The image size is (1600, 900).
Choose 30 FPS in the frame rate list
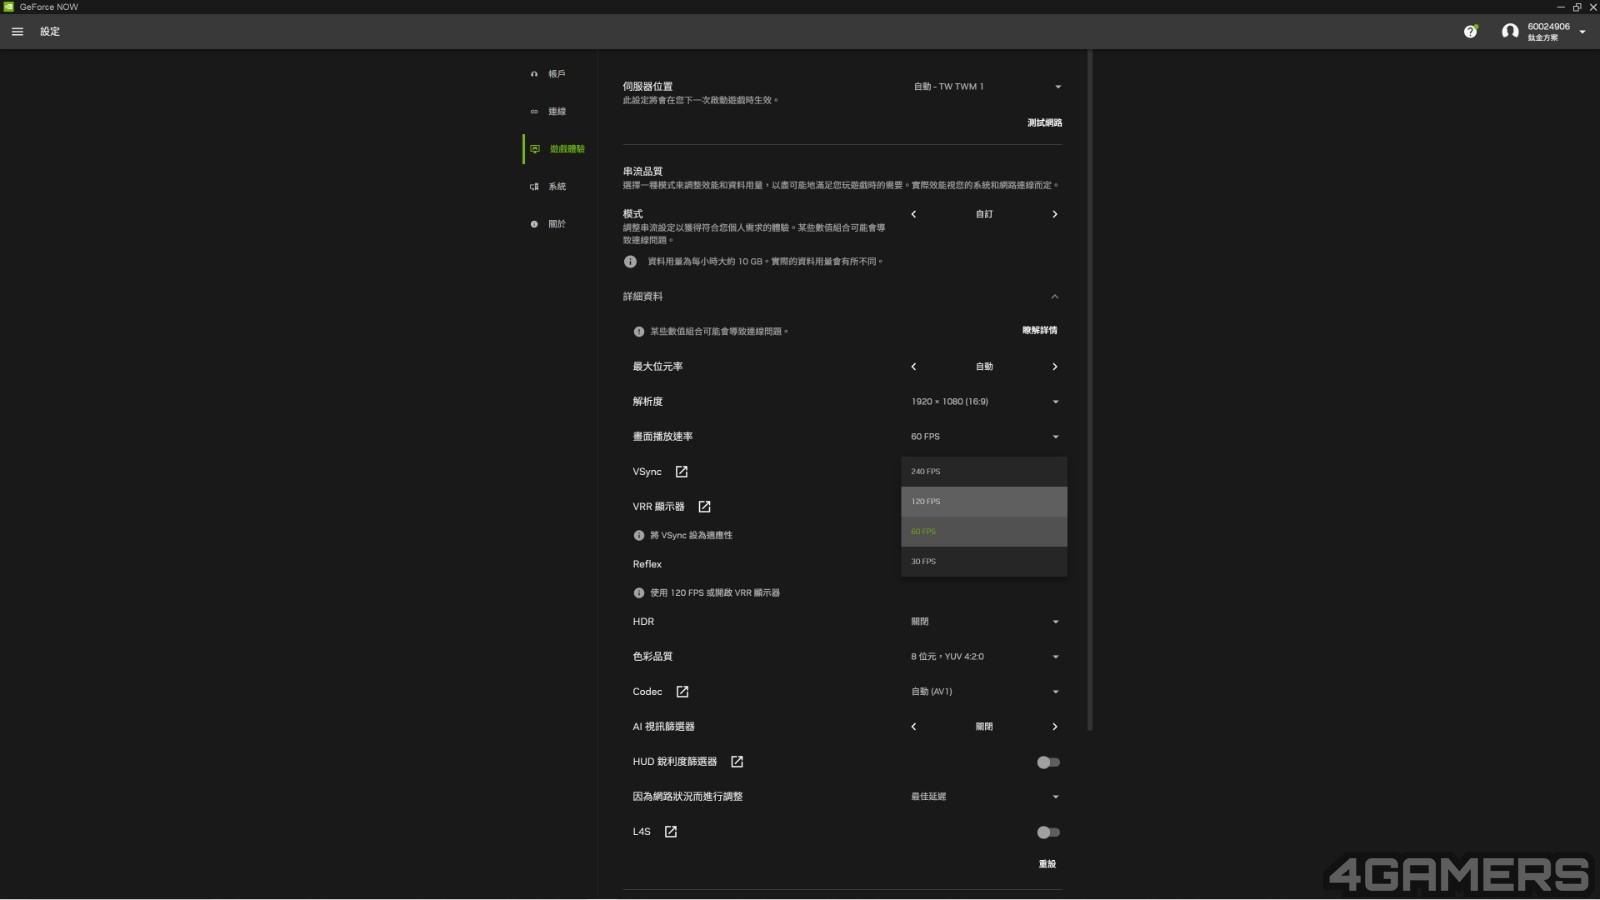984,562
